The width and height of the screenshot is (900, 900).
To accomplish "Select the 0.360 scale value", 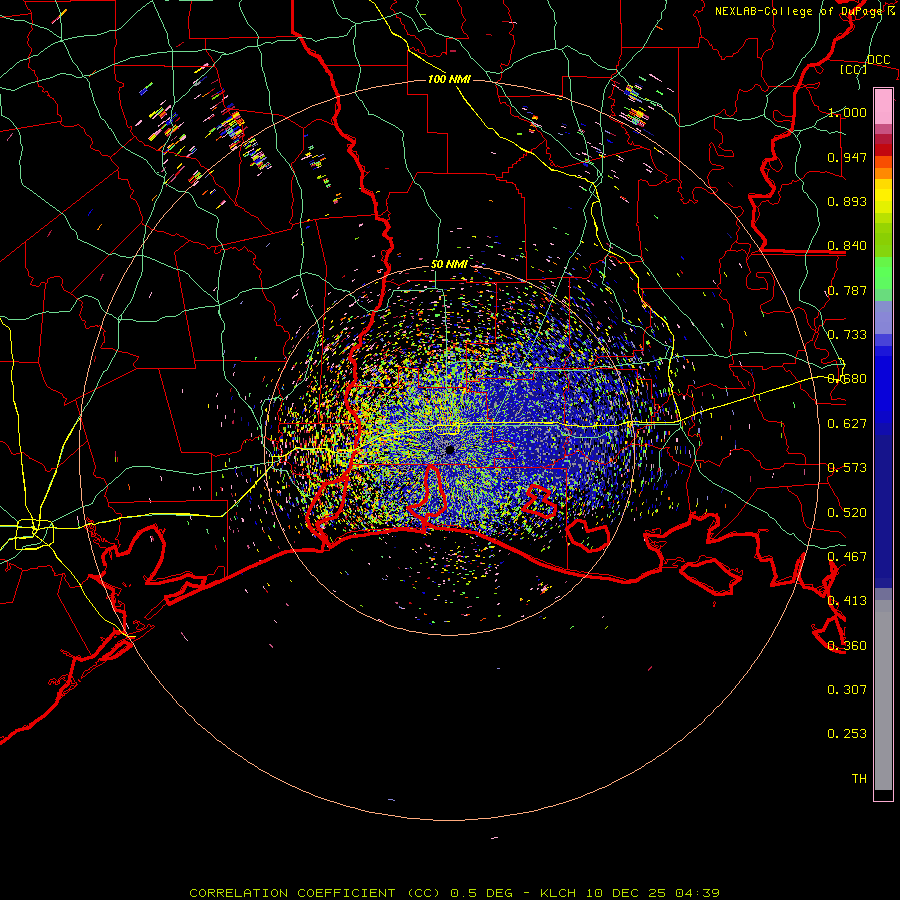I will [847, 646].
